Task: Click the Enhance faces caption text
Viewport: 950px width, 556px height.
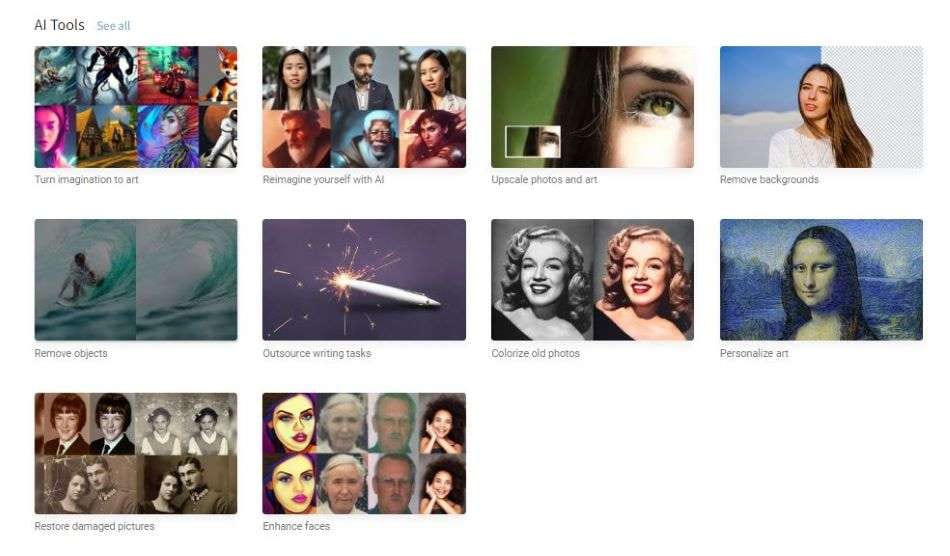Action: pyautogui.click(x=296, y=526)
